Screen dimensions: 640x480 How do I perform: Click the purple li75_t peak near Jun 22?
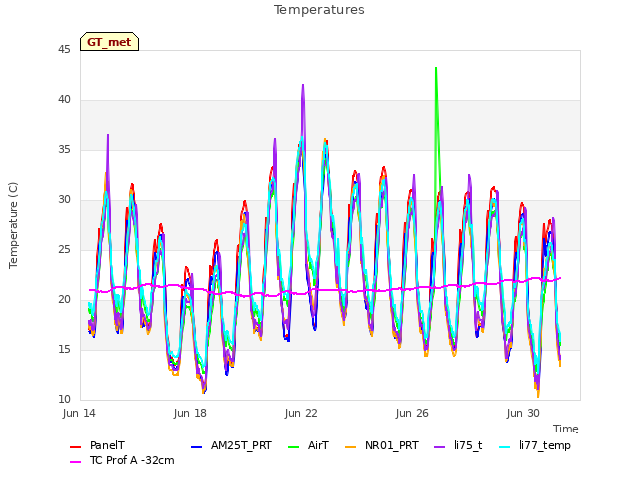303,85
